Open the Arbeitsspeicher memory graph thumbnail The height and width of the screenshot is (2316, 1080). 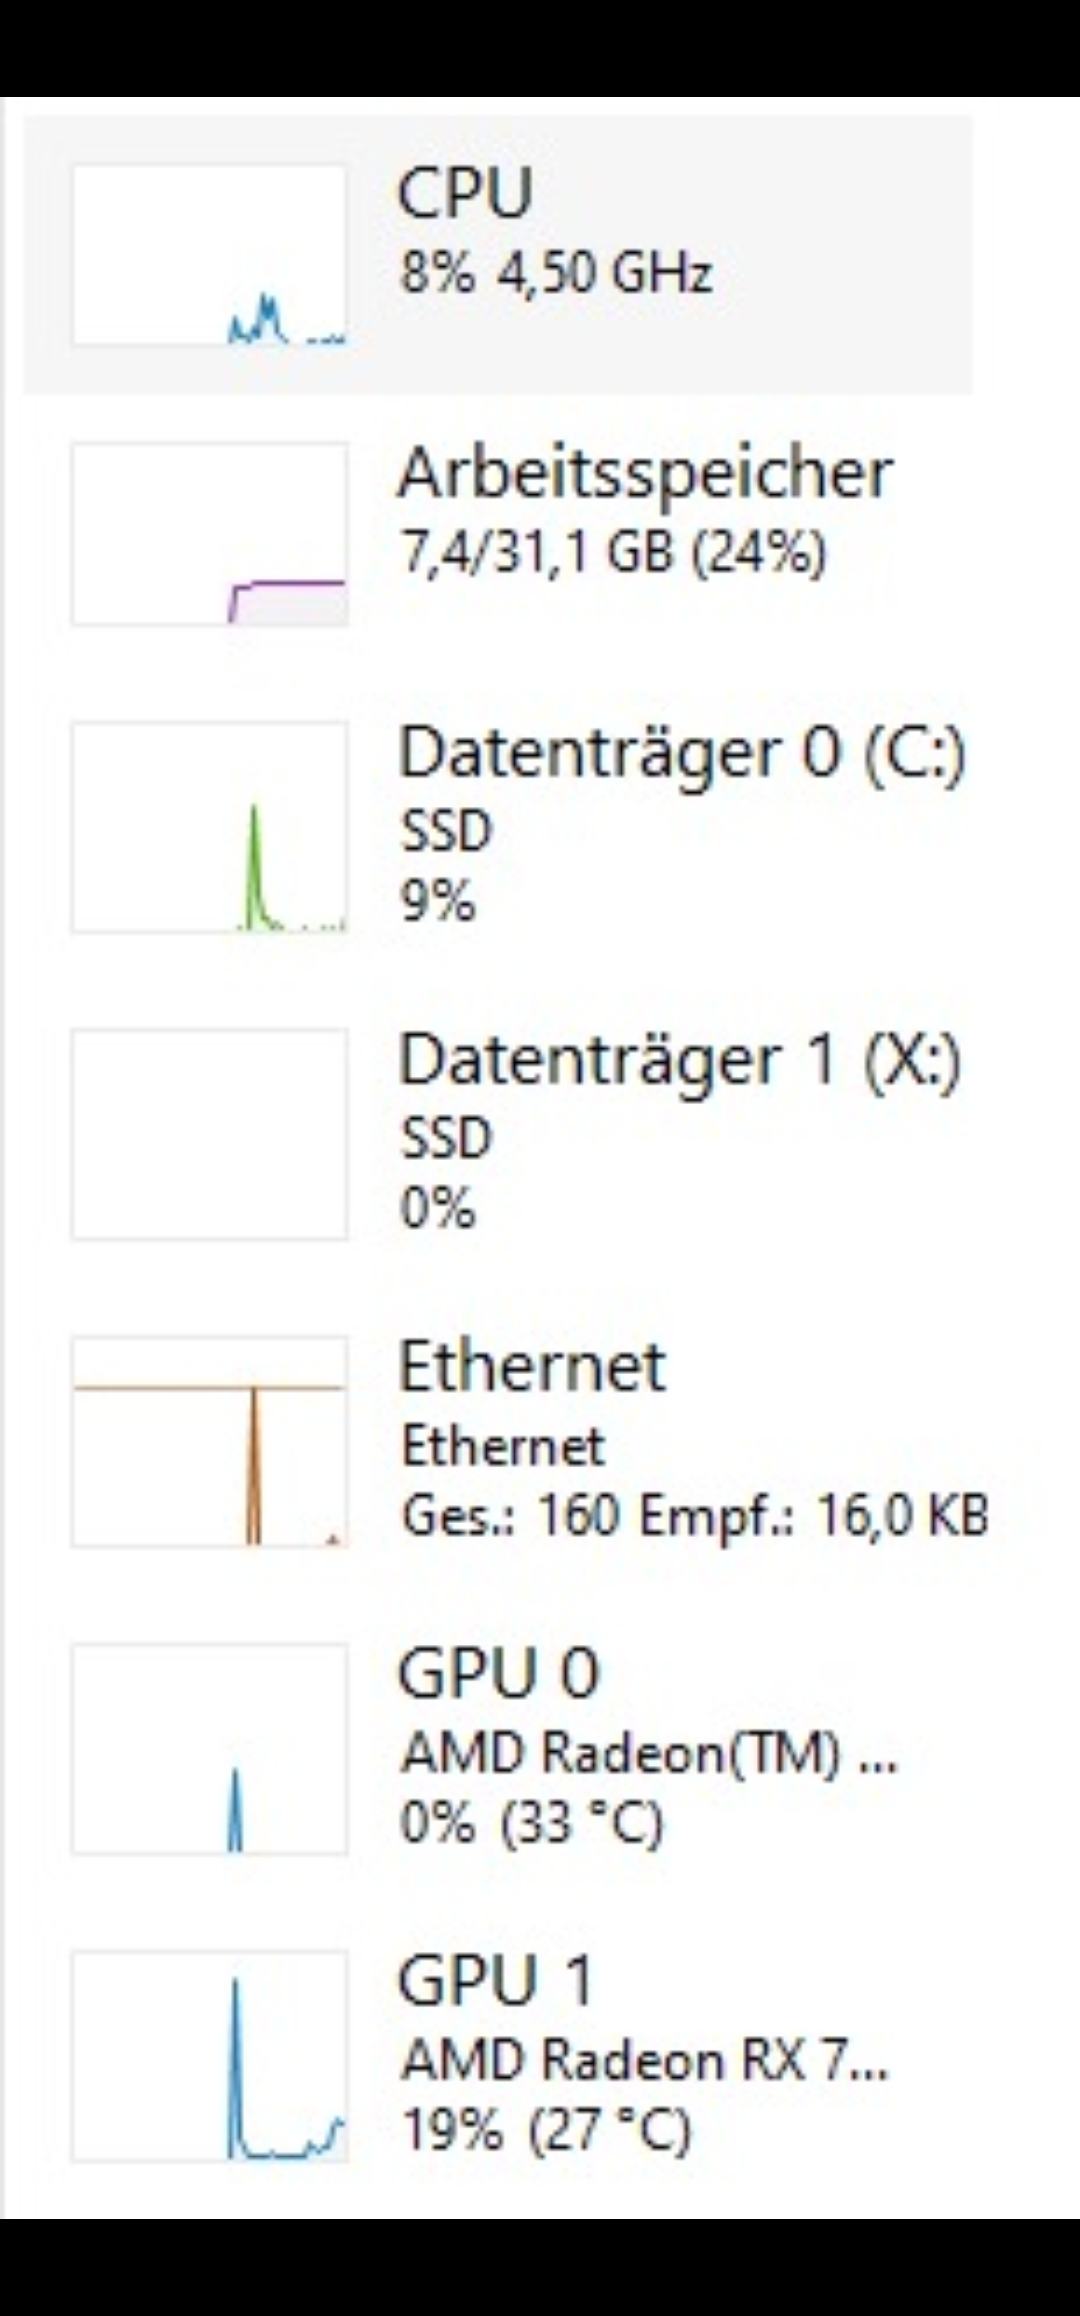click(209, 534)
